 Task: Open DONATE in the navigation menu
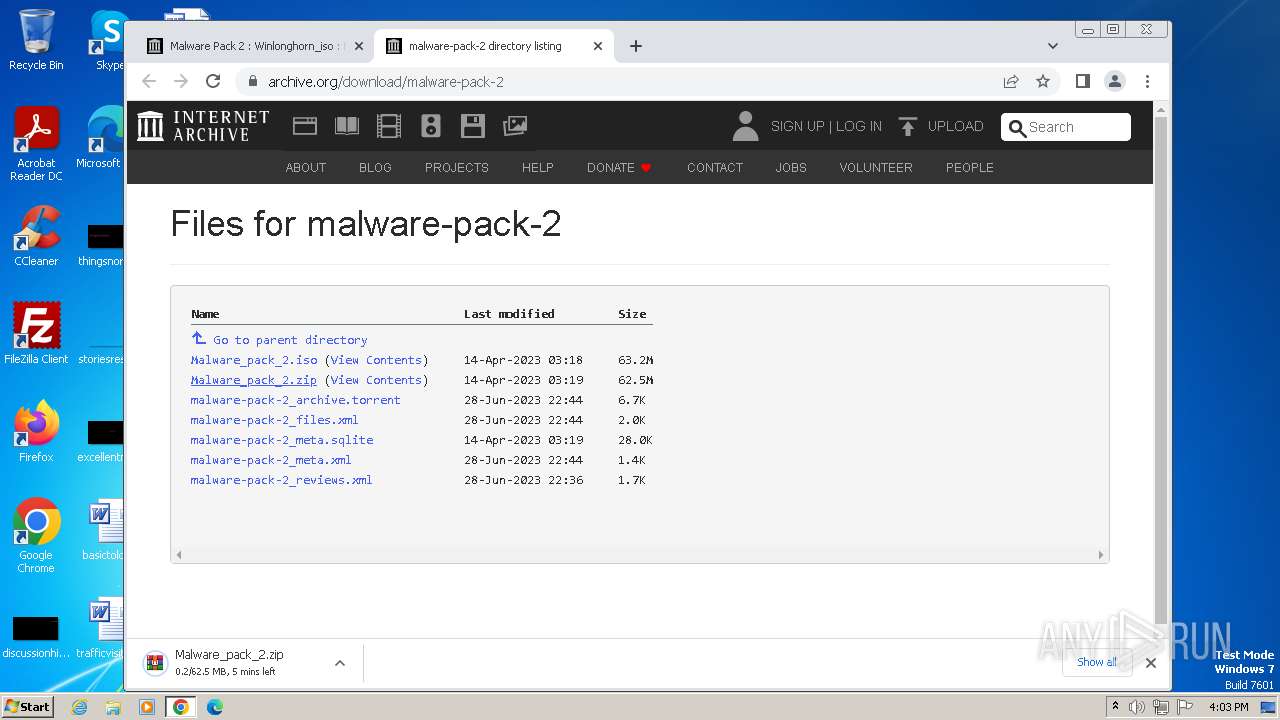619,167
